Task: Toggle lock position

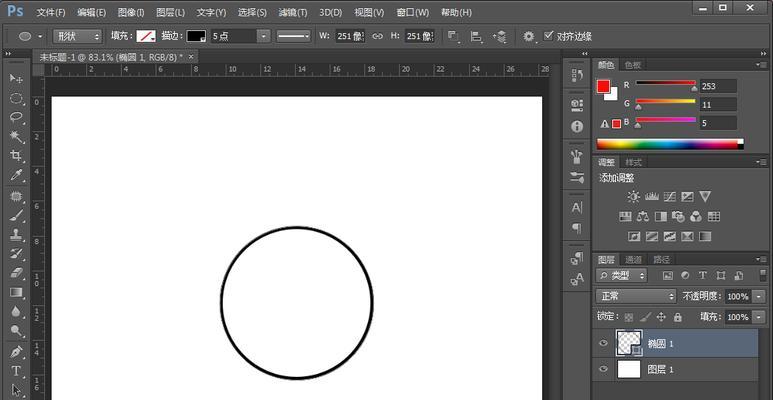Action: pos(662,317)
